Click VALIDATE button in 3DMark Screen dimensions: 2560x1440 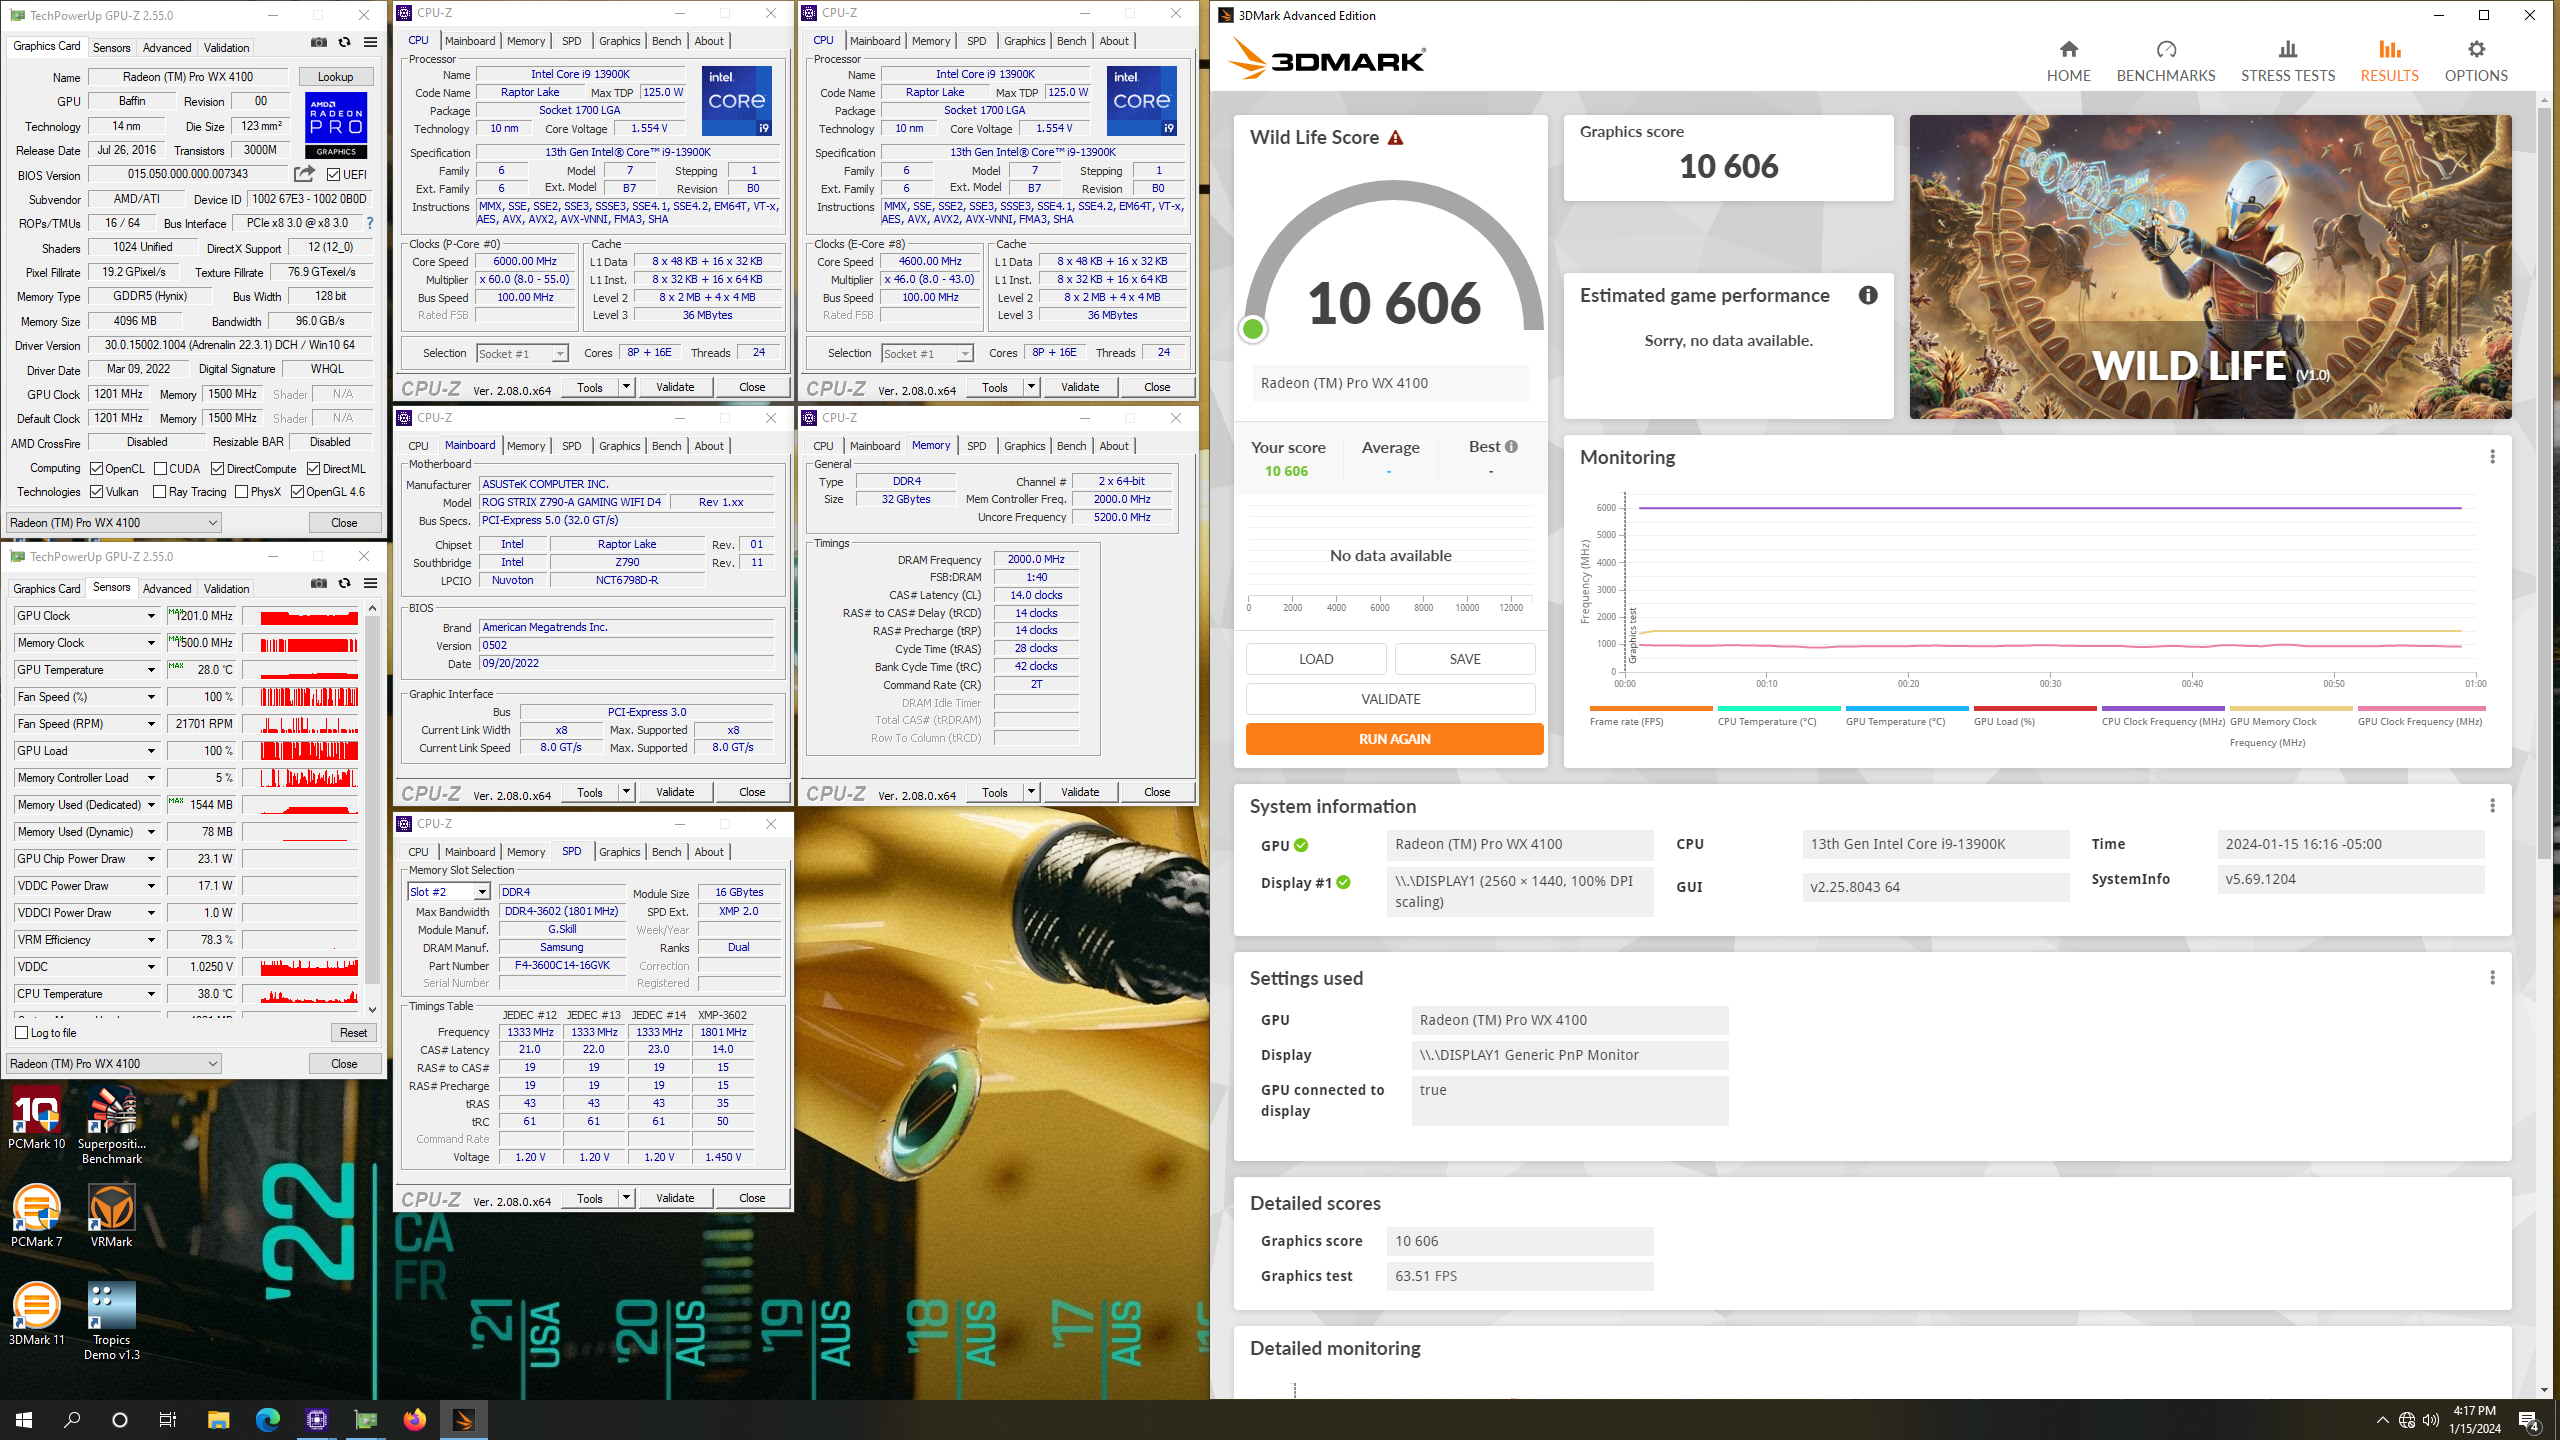[1390, 699]
